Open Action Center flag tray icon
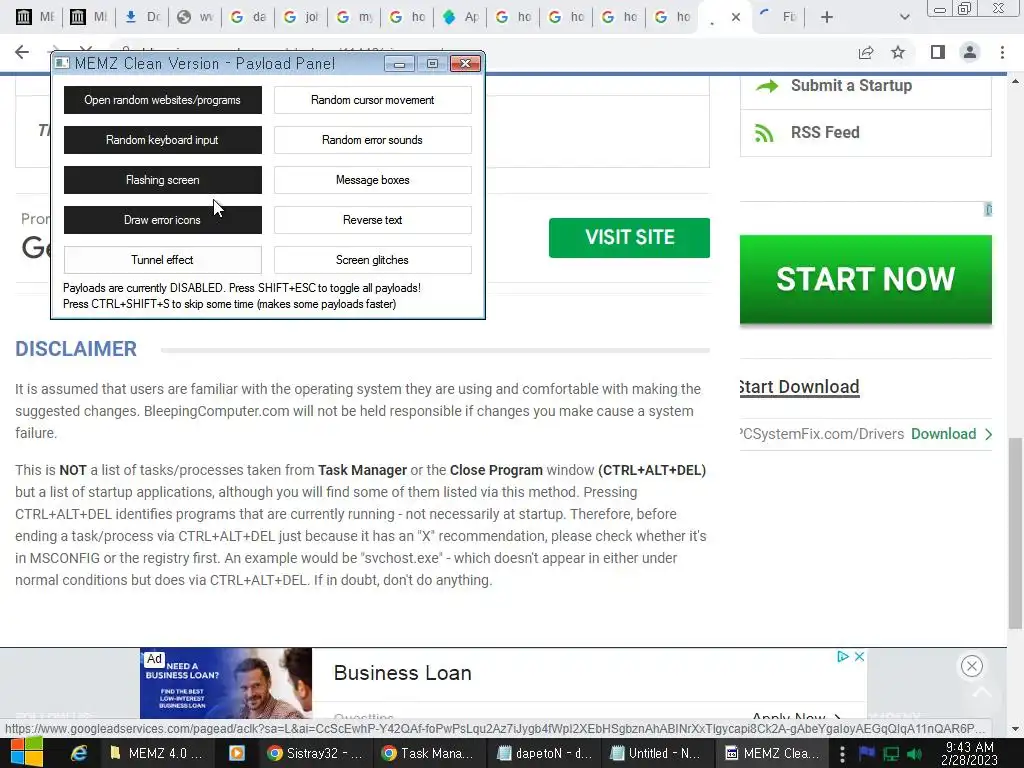1024x768 pixels. [x=867, y=753]
